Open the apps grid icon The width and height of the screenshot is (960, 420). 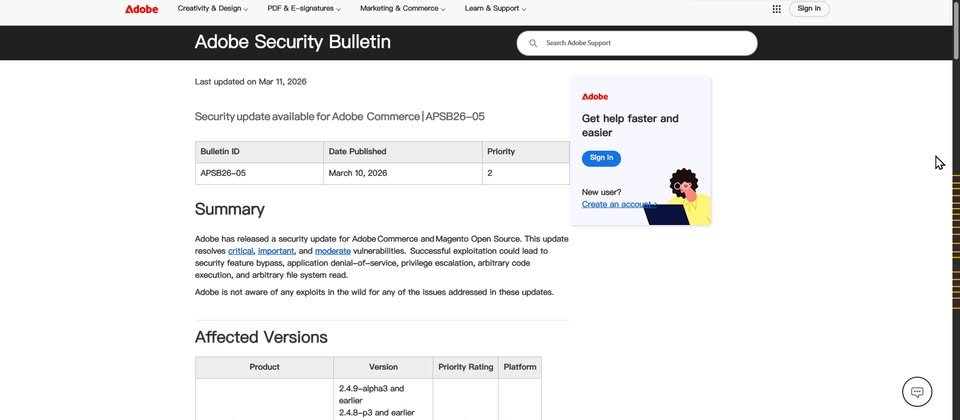coord(776,9)
